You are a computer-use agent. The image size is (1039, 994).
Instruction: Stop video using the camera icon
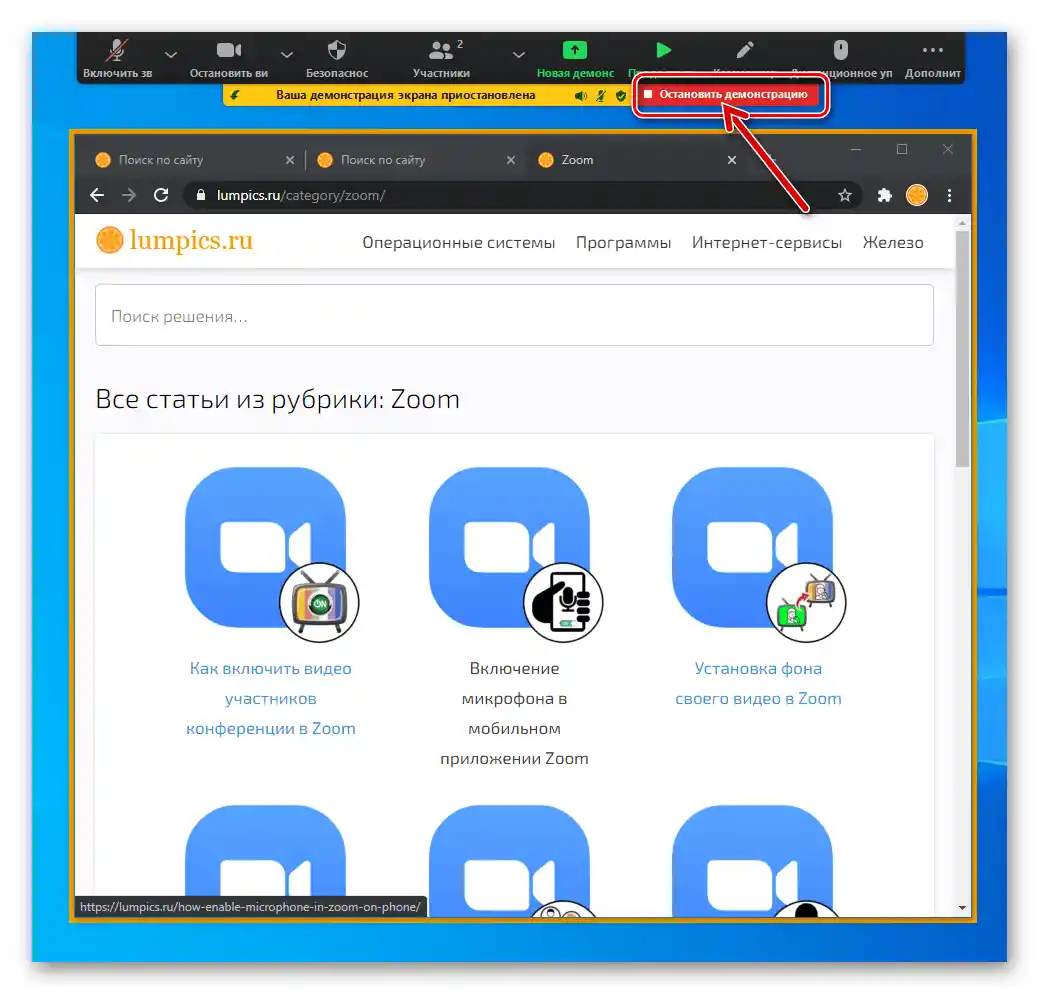(228, 49)
